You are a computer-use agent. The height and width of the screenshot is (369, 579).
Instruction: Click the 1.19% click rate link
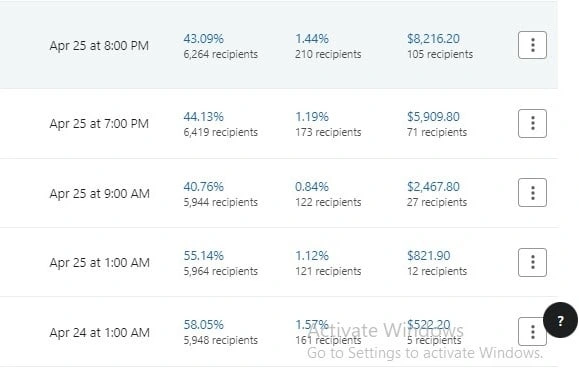[x=312, y=117]
